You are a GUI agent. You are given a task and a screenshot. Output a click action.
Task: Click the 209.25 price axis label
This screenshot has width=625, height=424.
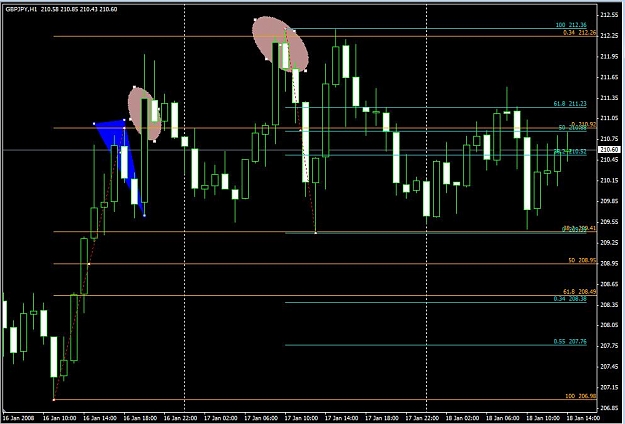[609, 242]
